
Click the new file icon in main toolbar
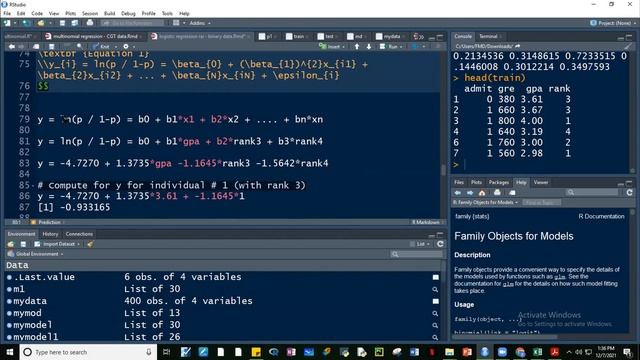[x=7, y=23]
